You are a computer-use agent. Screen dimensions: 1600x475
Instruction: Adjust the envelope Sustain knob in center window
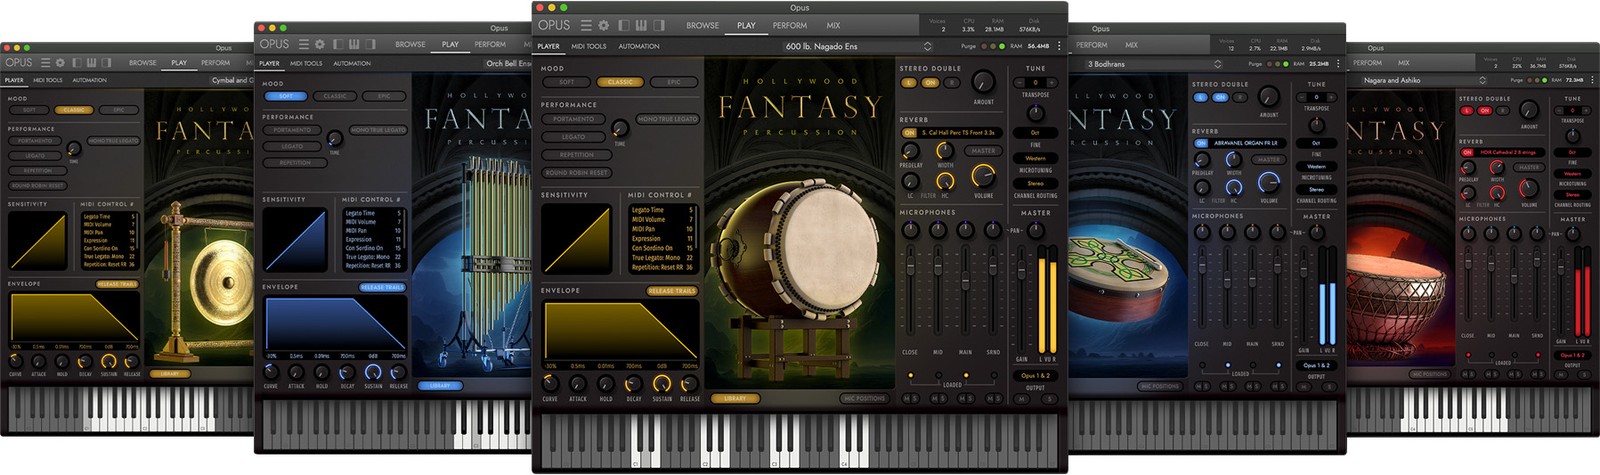click(x=662, y=384)
